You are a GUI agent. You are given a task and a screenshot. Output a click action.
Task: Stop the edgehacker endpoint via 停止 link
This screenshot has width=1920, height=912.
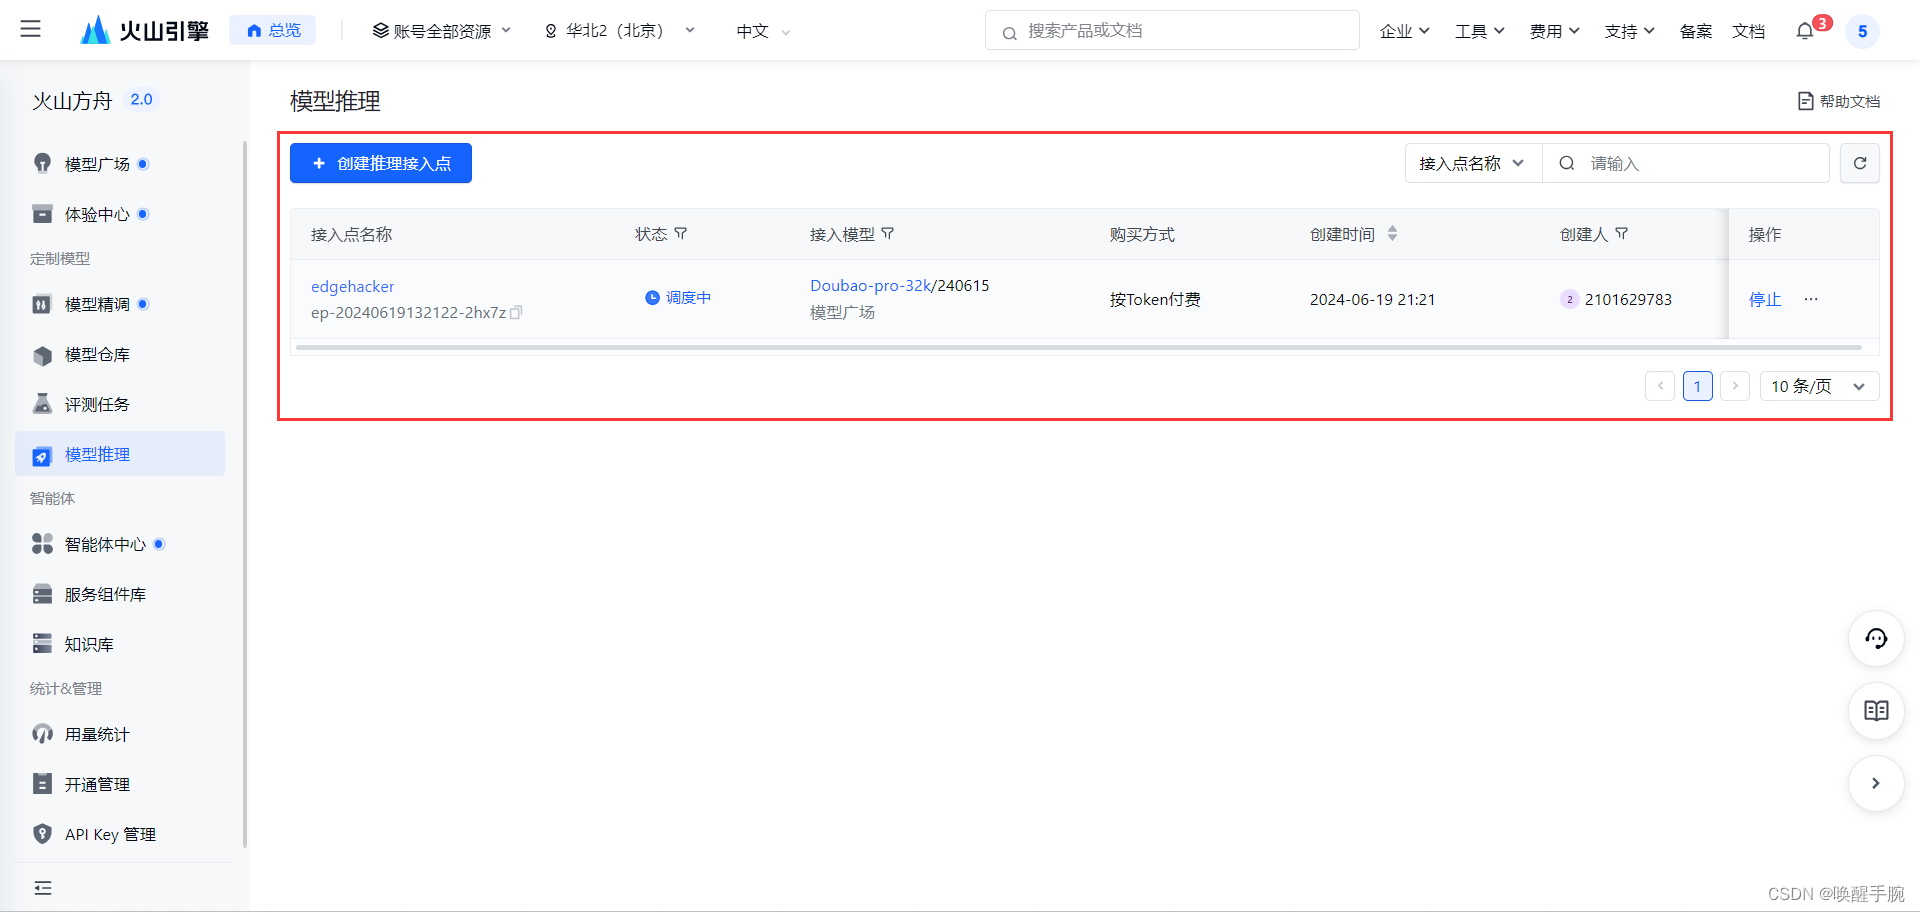point(1764,298)
